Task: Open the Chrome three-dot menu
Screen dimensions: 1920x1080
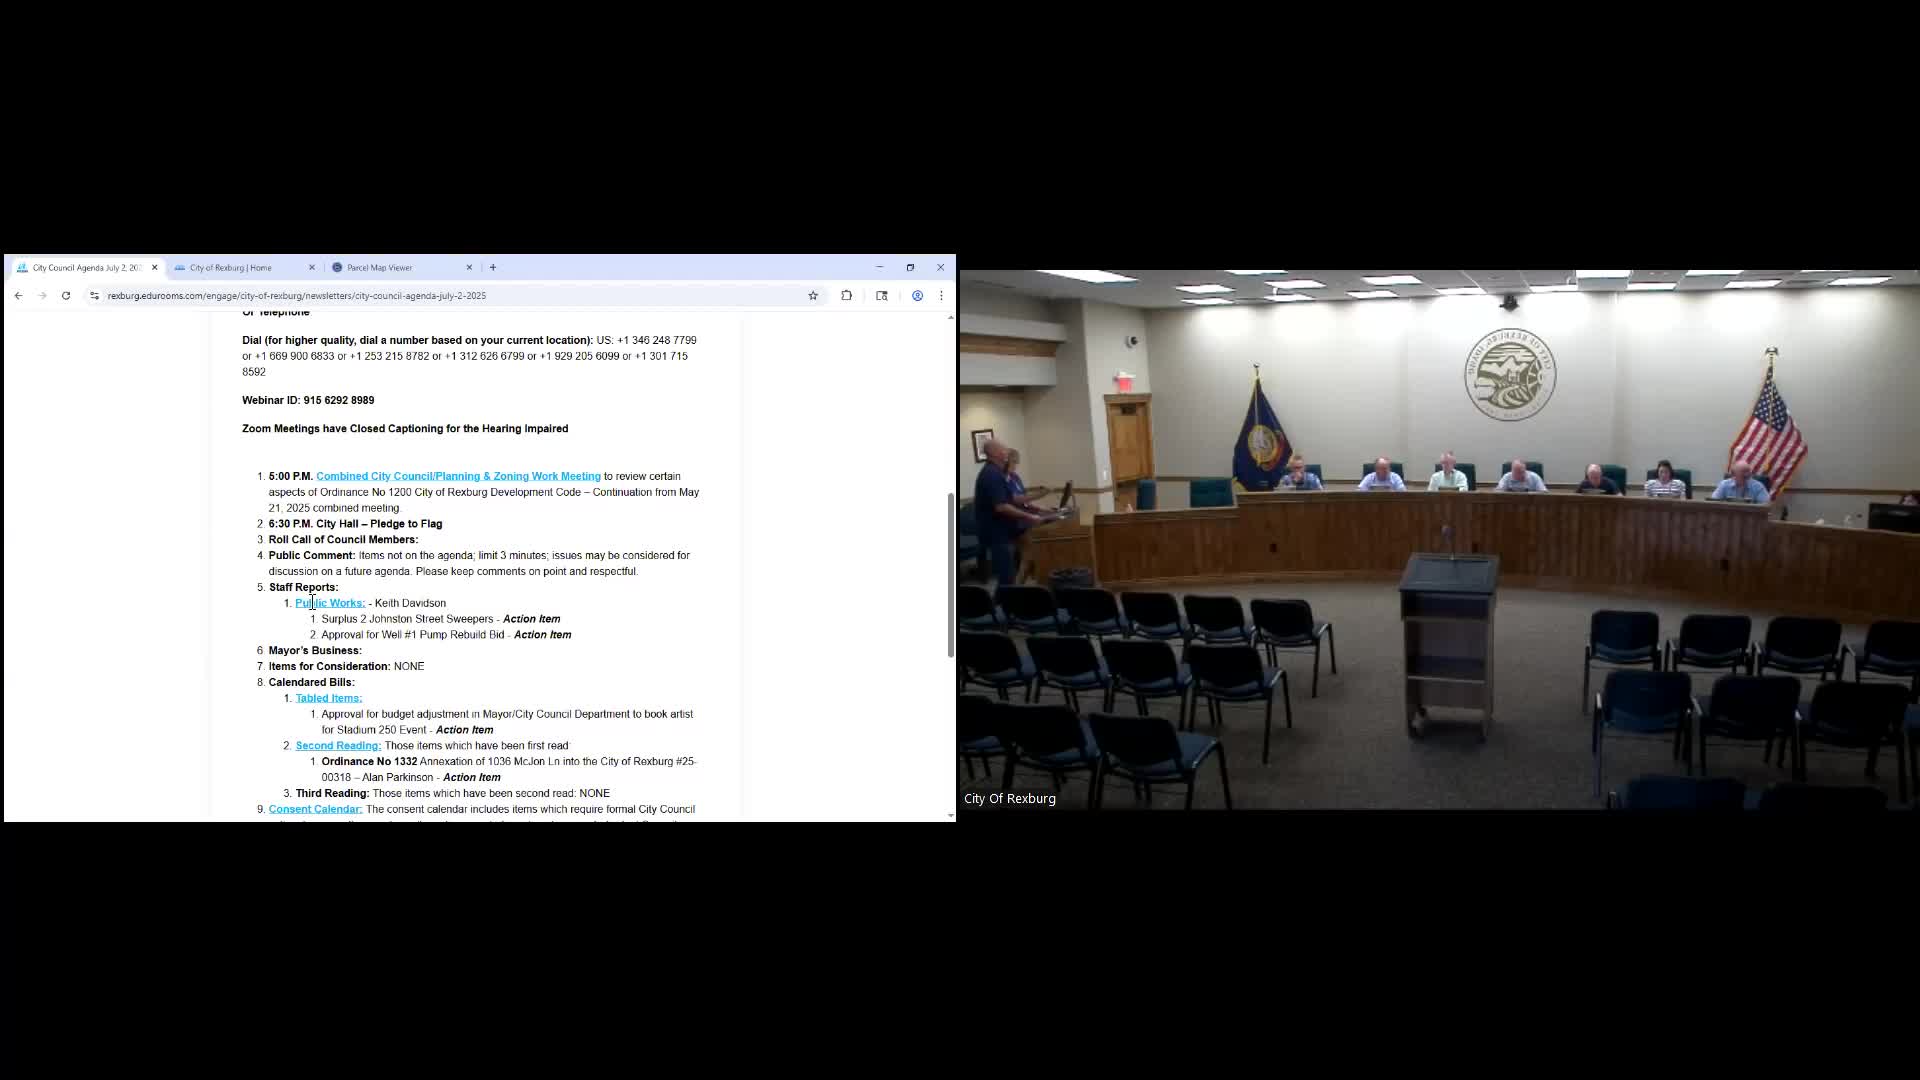Action: click(x=941, y=296)
